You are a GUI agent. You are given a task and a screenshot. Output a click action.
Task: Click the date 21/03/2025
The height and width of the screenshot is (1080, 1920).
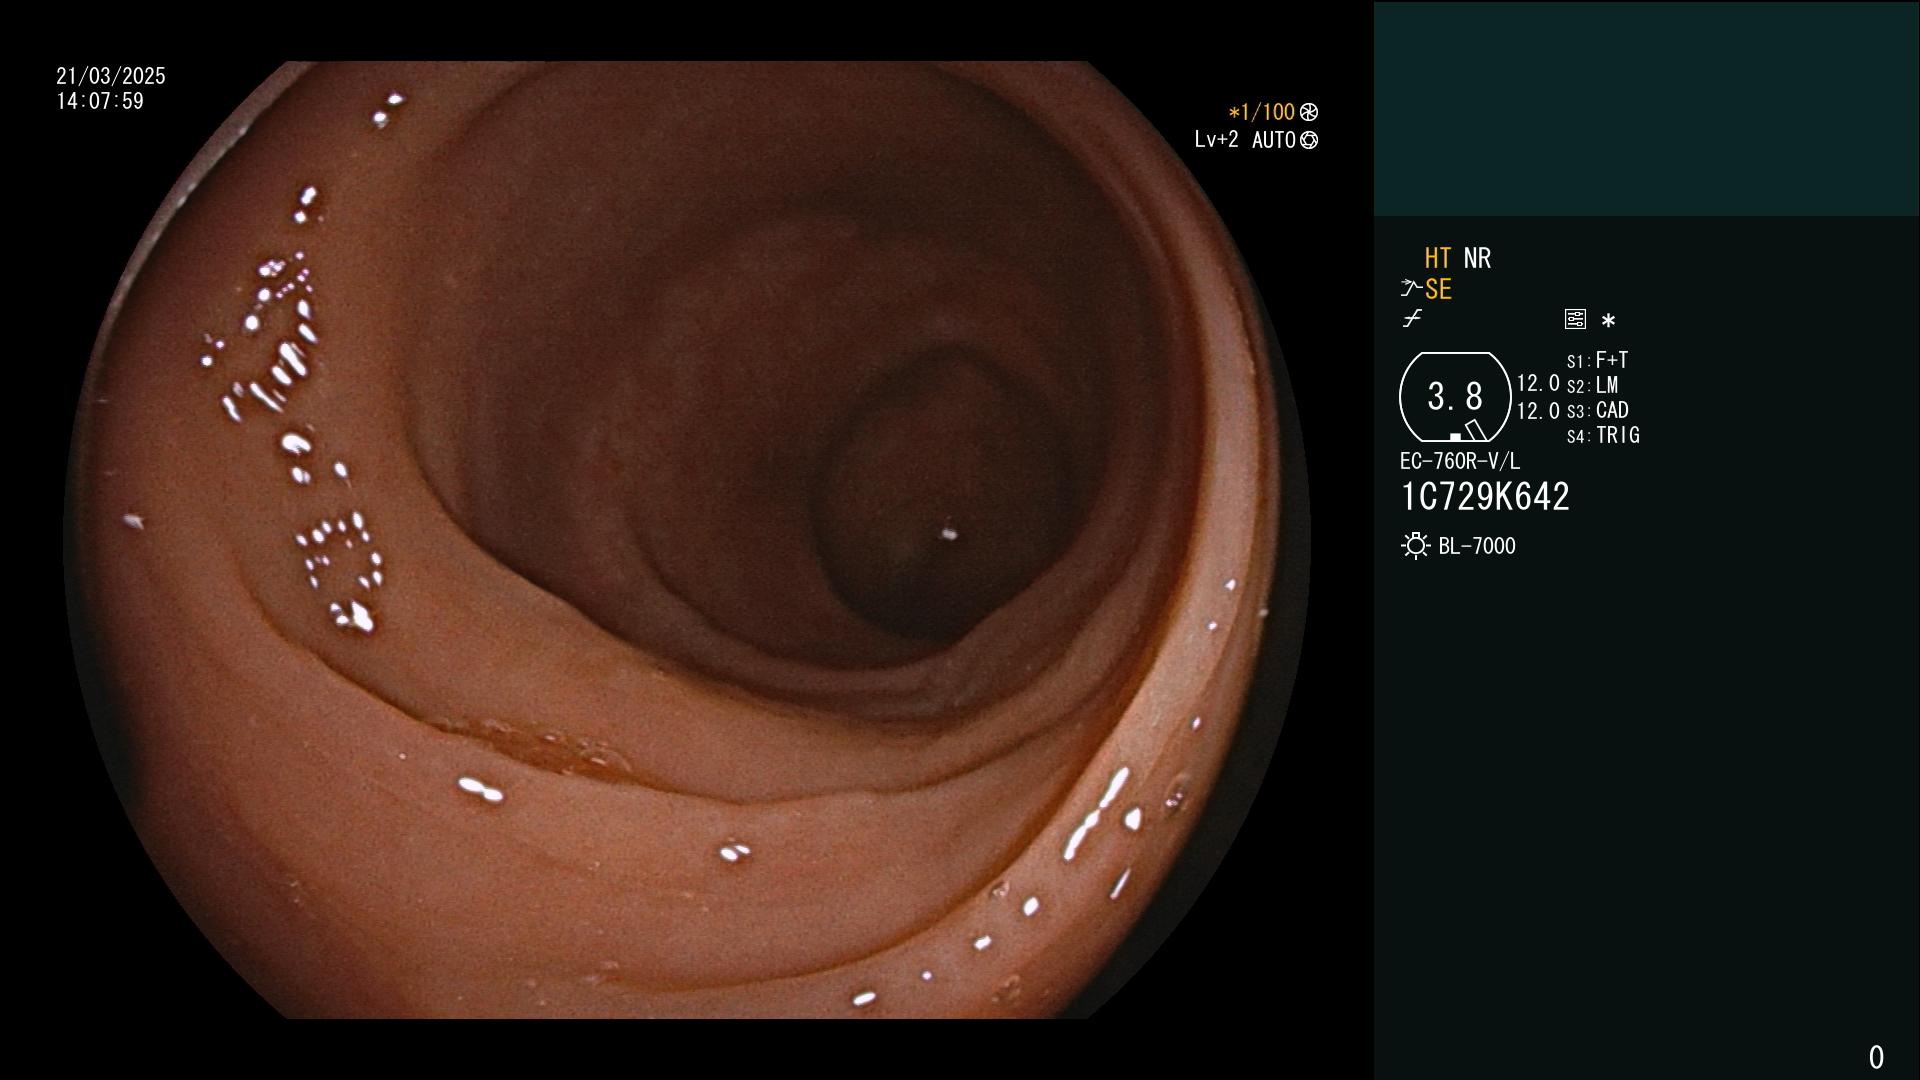(111, 76)
